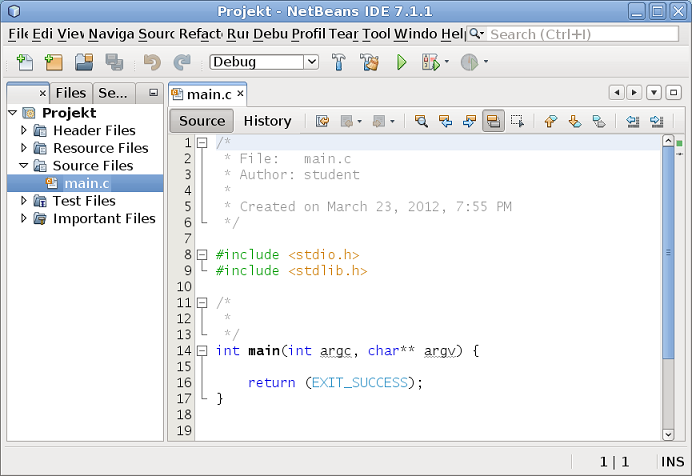Click the Toggle Bookmark icon
This screenshot has height=476, width=692.
[x=599, y=121]
